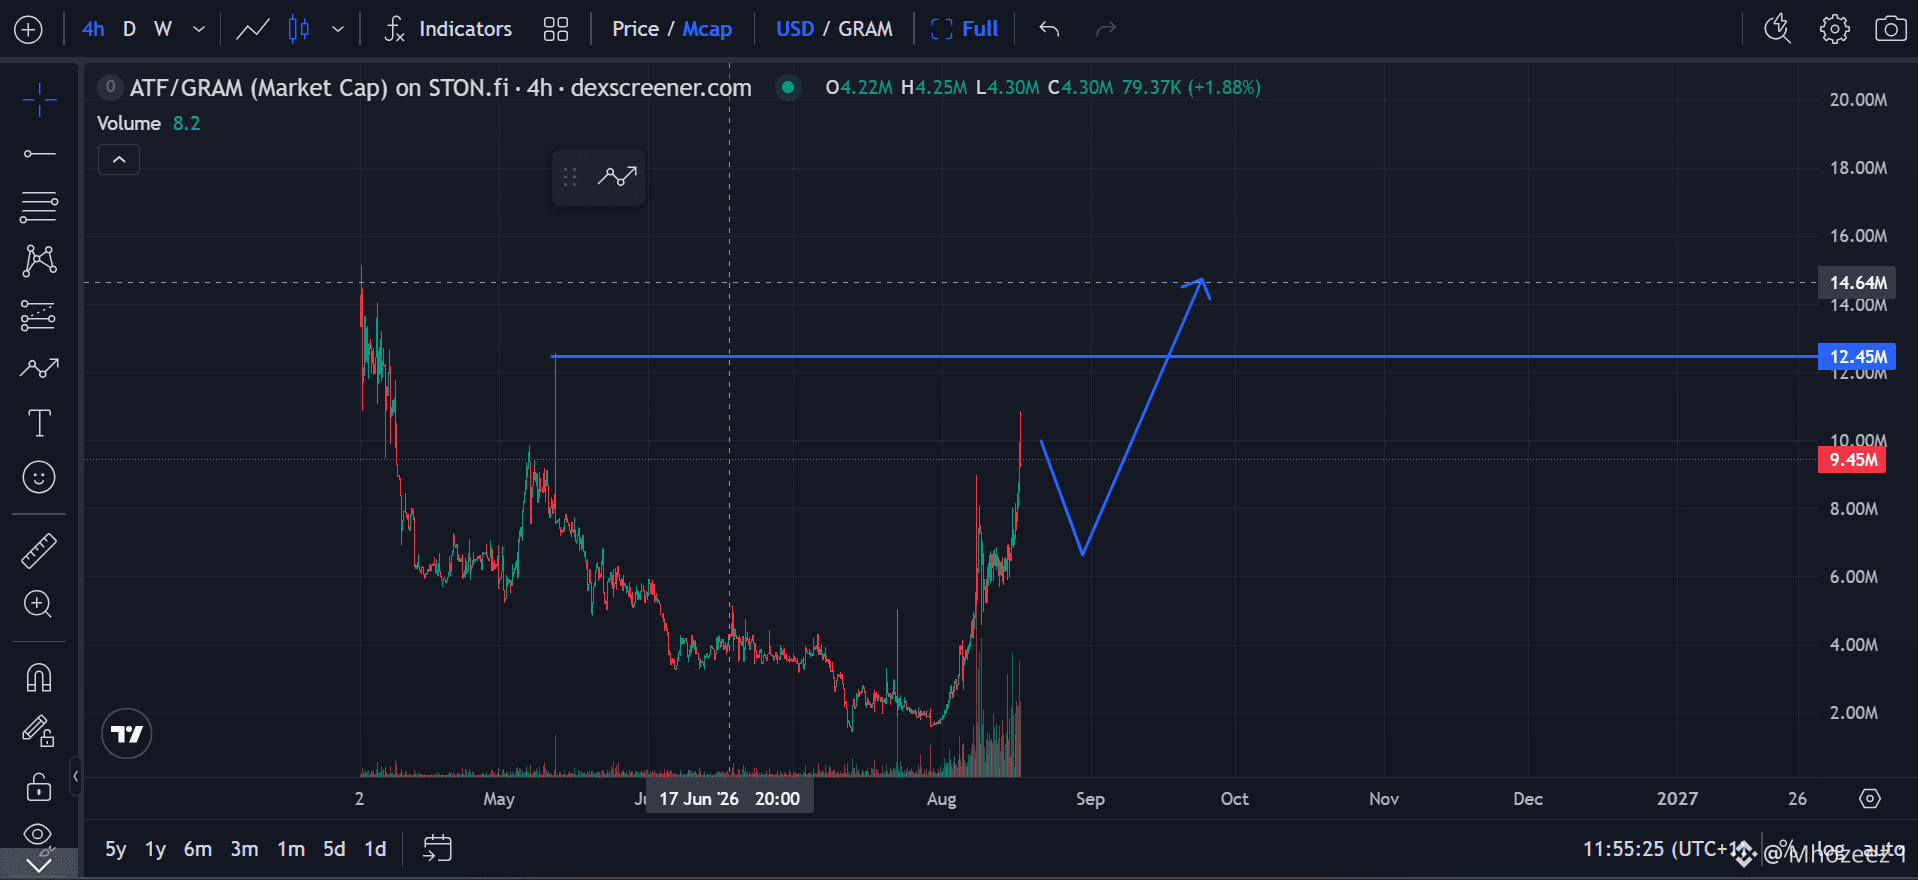
Task: Grab the floating drawing toolbar handle
Action: click(570, 177)
